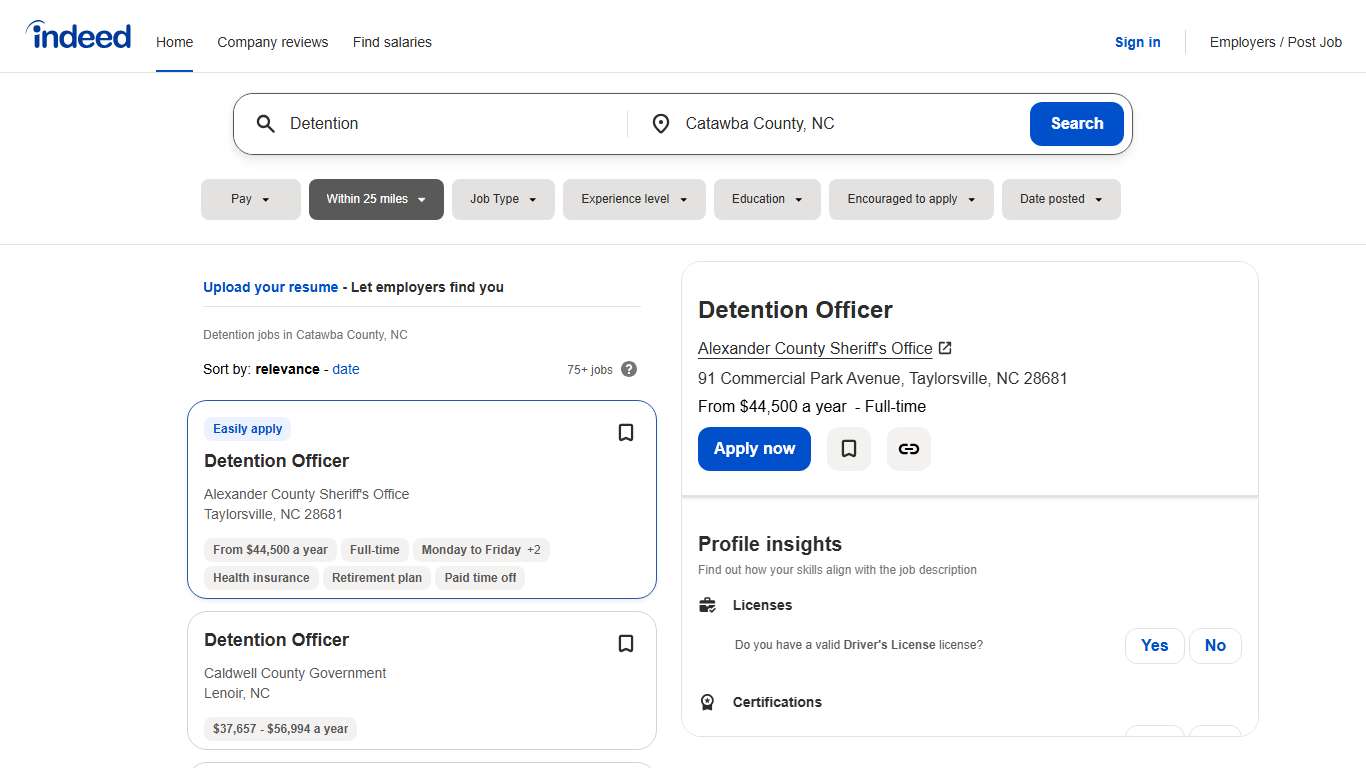Open the Upload your resume link

270,287
